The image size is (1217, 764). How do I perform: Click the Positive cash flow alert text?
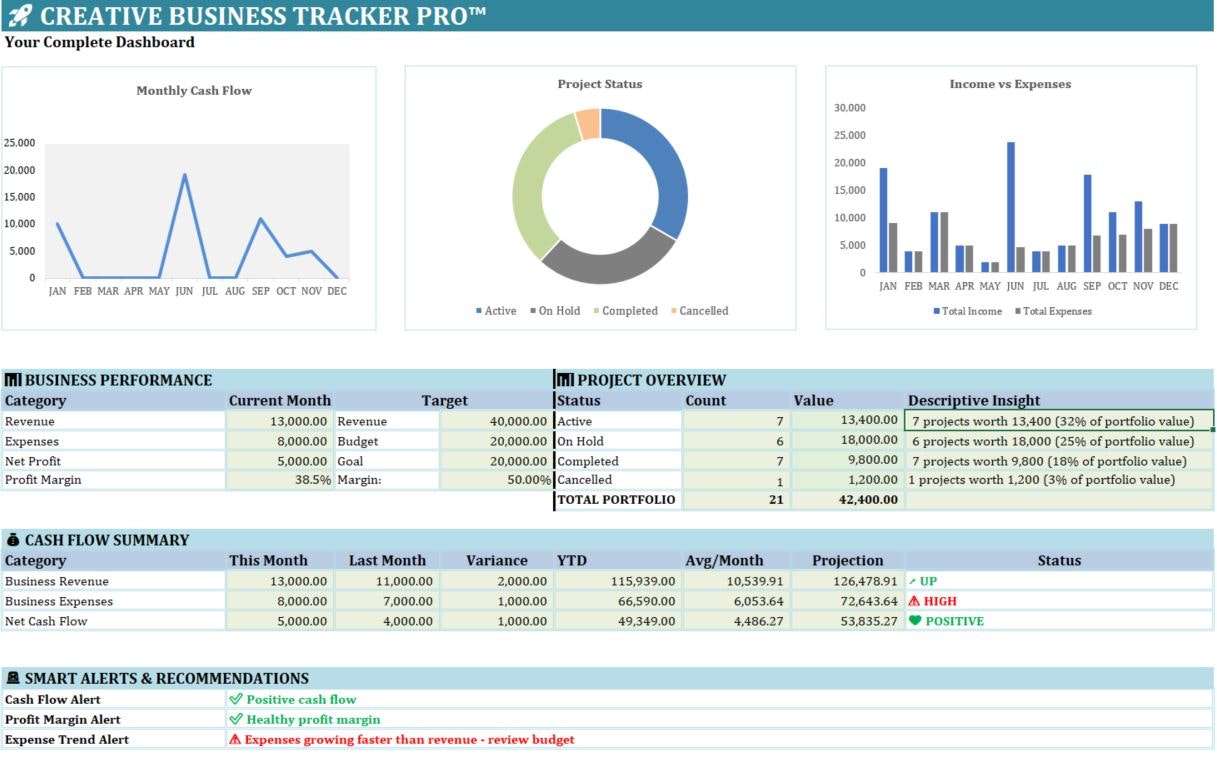coord(290,699)
